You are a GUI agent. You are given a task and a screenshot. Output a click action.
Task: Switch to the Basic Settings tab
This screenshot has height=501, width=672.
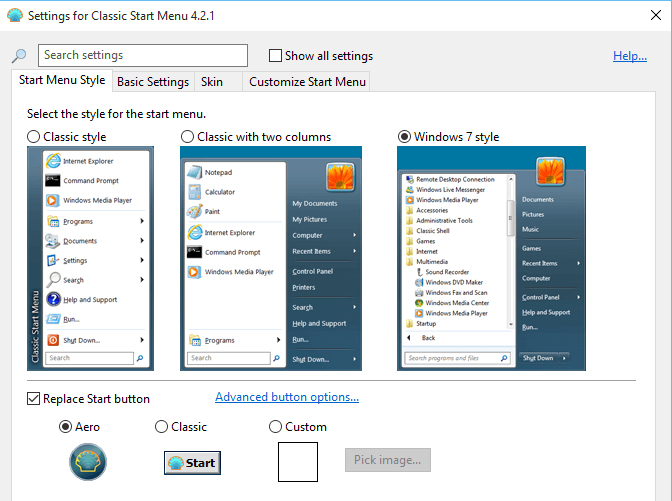(153, 82)
